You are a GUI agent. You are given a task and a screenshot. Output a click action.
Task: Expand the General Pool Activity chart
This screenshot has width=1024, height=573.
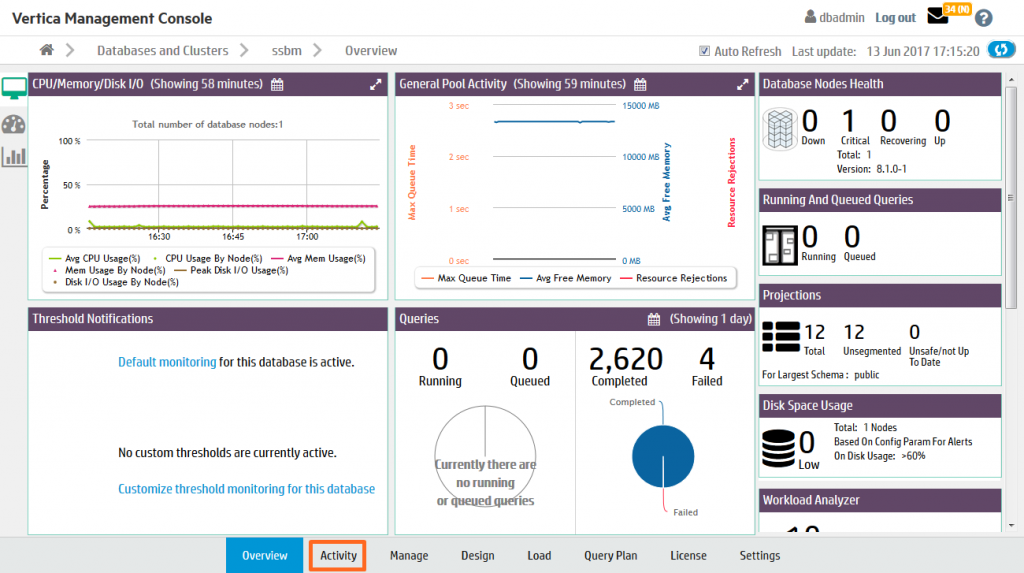743,84
